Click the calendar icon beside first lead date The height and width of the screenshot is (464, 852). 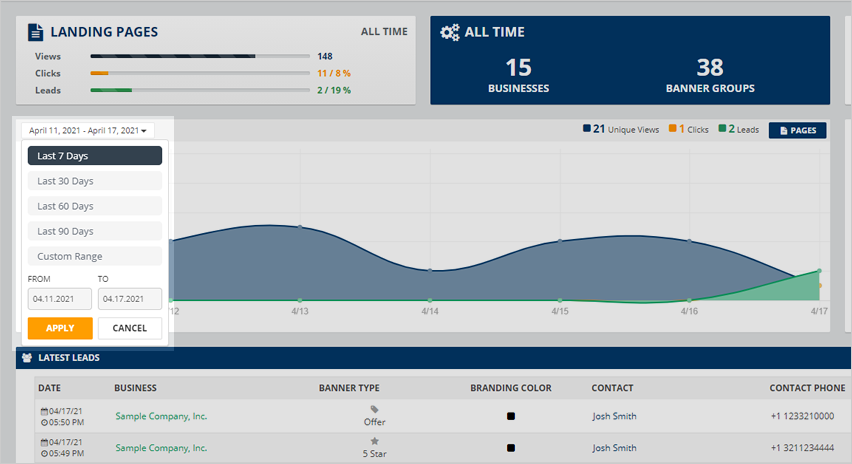(x=43, y=411)
